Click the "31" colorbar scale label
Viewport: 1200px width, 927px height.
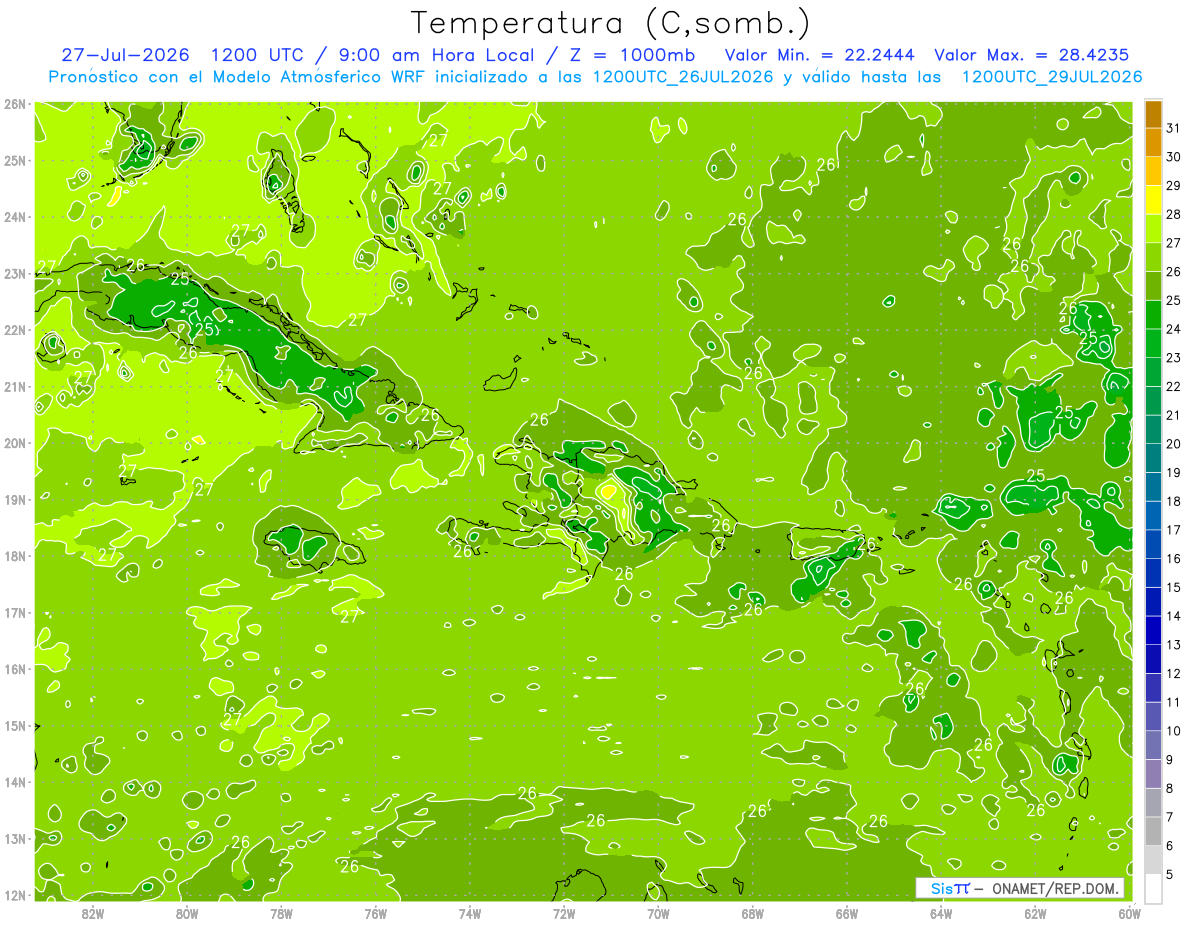click(1174, 128)
